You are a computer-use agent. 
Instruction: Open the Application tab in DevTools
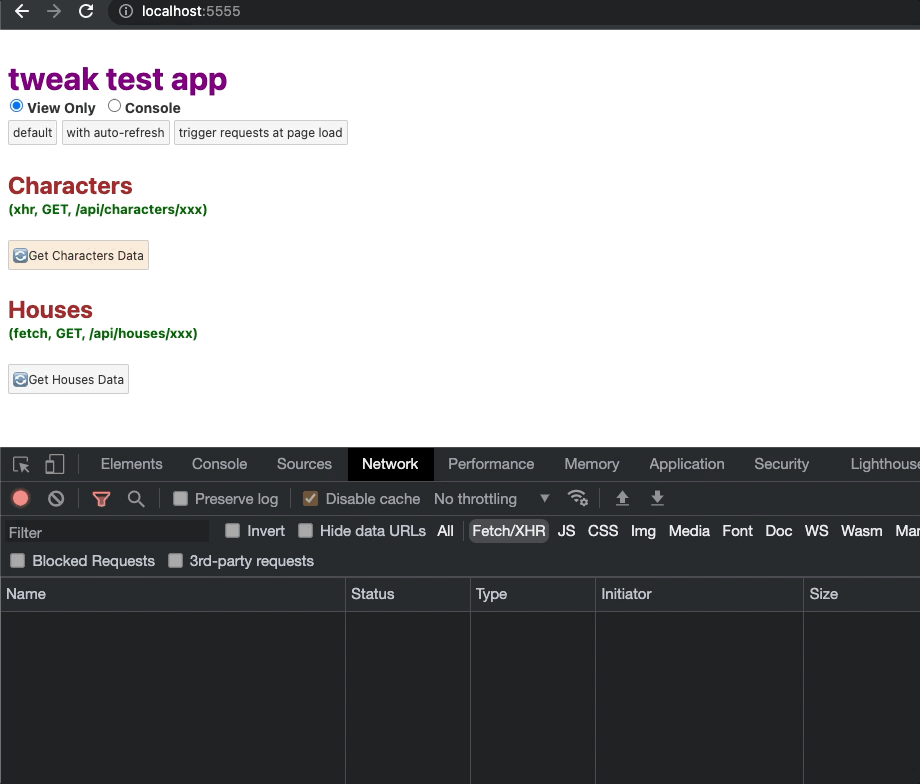[686, 464]
